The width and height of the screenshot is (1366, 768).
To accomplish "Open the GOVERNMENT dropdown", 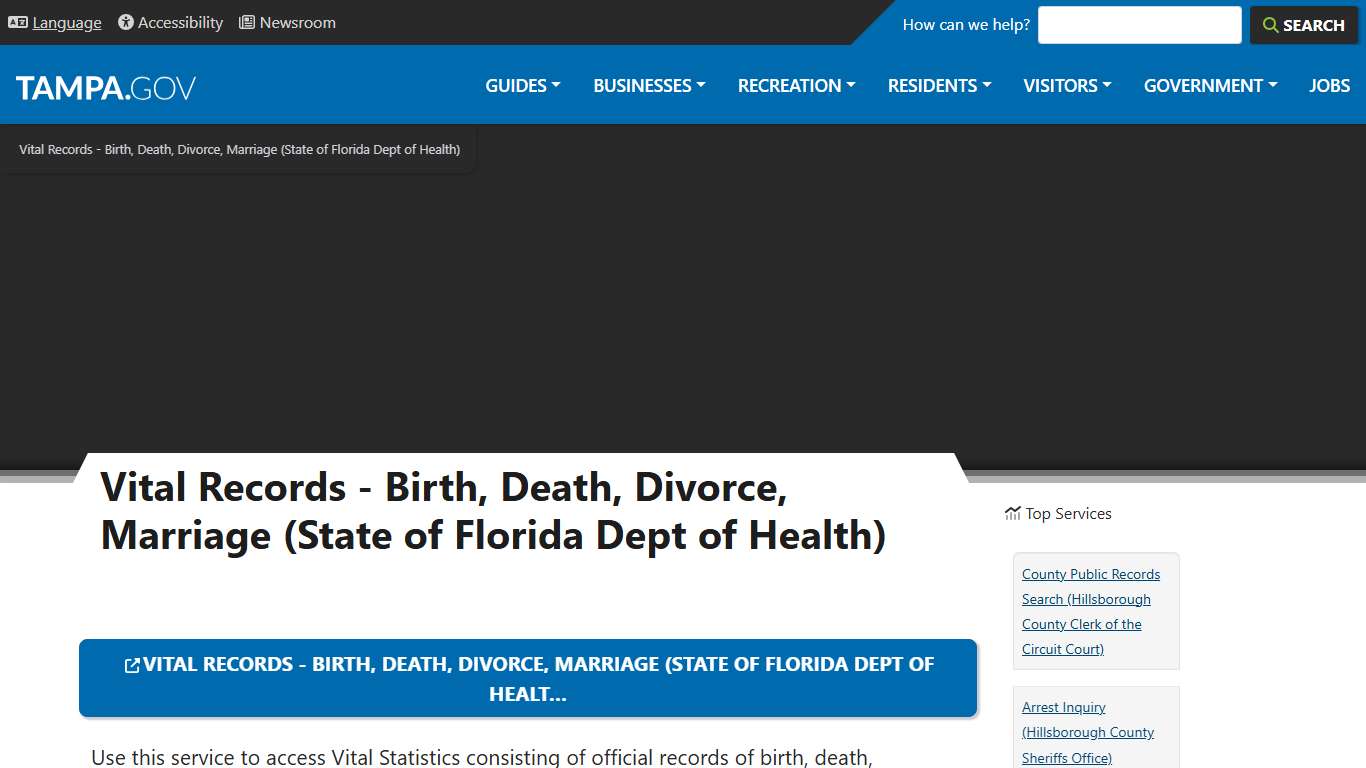I will [1209, 86].
